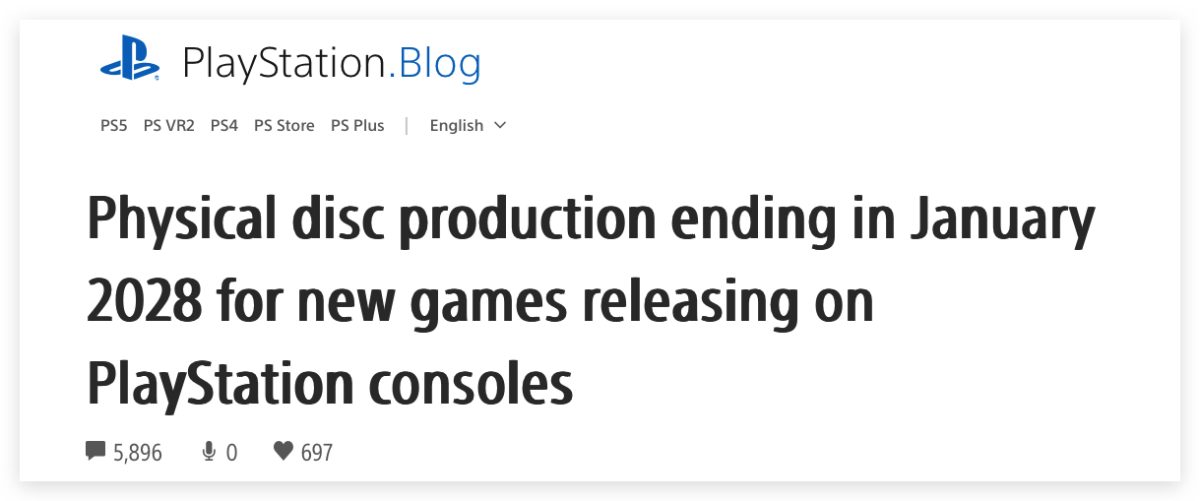Click the 697 likes count
This screenshot has height=501, width=1200.
(317, 453)
